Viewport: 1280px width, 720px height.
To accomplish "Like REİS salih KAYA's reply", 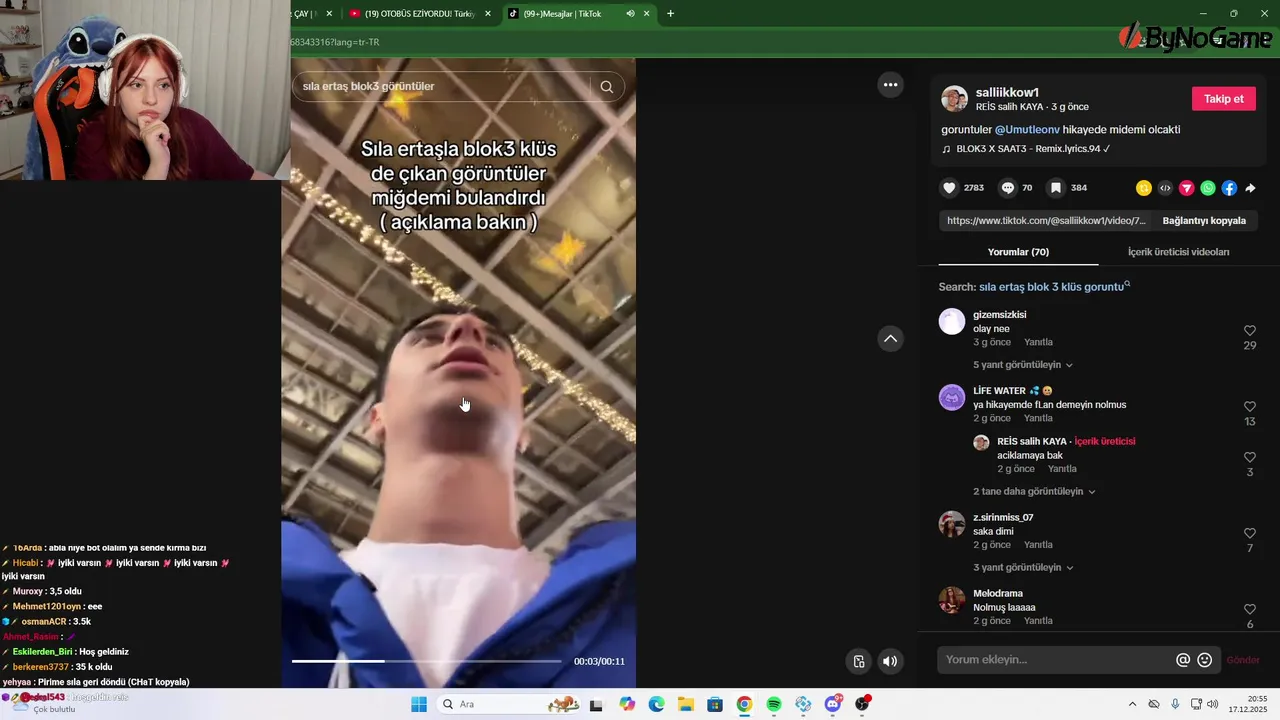I will [x=1250, y=457].
